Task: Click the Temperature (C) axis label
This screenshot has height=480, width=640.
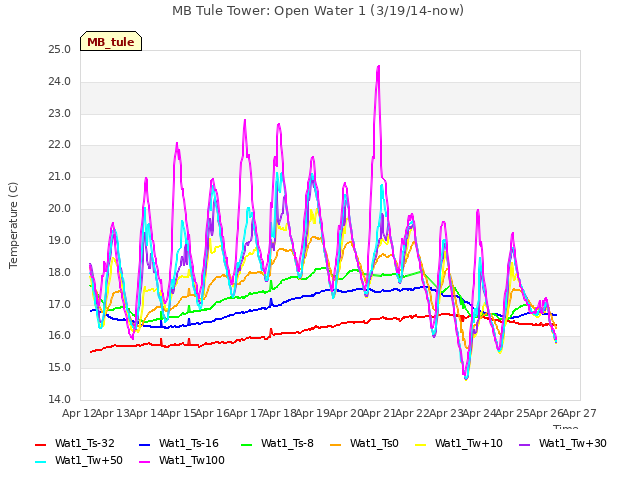Action: point(13,225)
